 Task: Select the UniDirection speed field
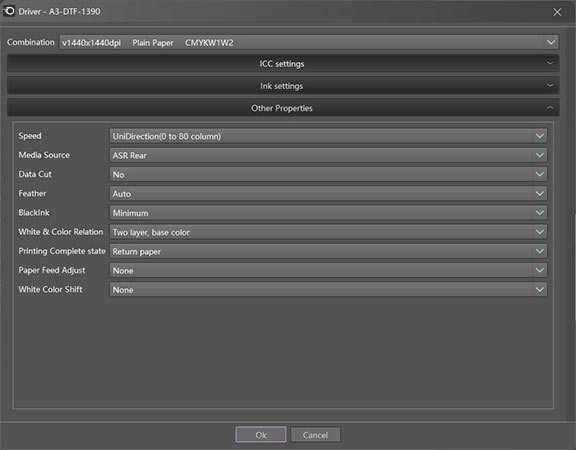click(x=328, y=136)
